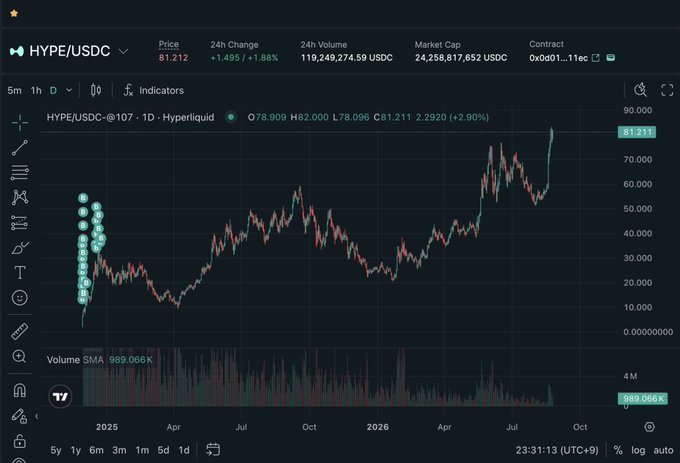
Task: Click the favorite star icon
Action: pyautogui.click(x=14, y=13)
